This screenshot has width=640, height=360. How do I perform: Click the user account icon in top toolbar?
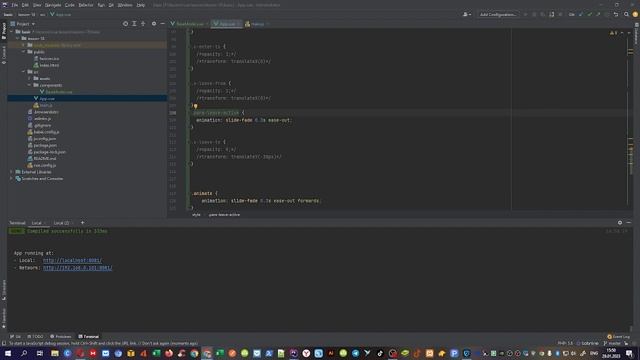[x=467, y=14]
